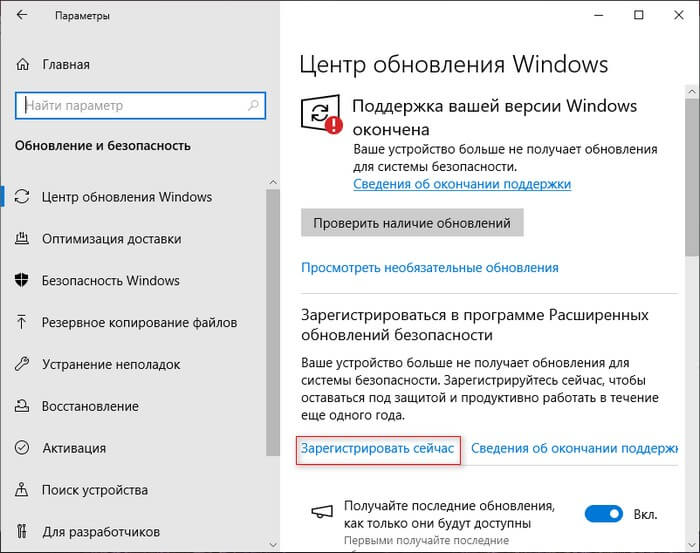This screenshot has height=553, width=700.
Task: Click the Резервное копирование файлов arrow icon
Action: [x=23, y=323]
